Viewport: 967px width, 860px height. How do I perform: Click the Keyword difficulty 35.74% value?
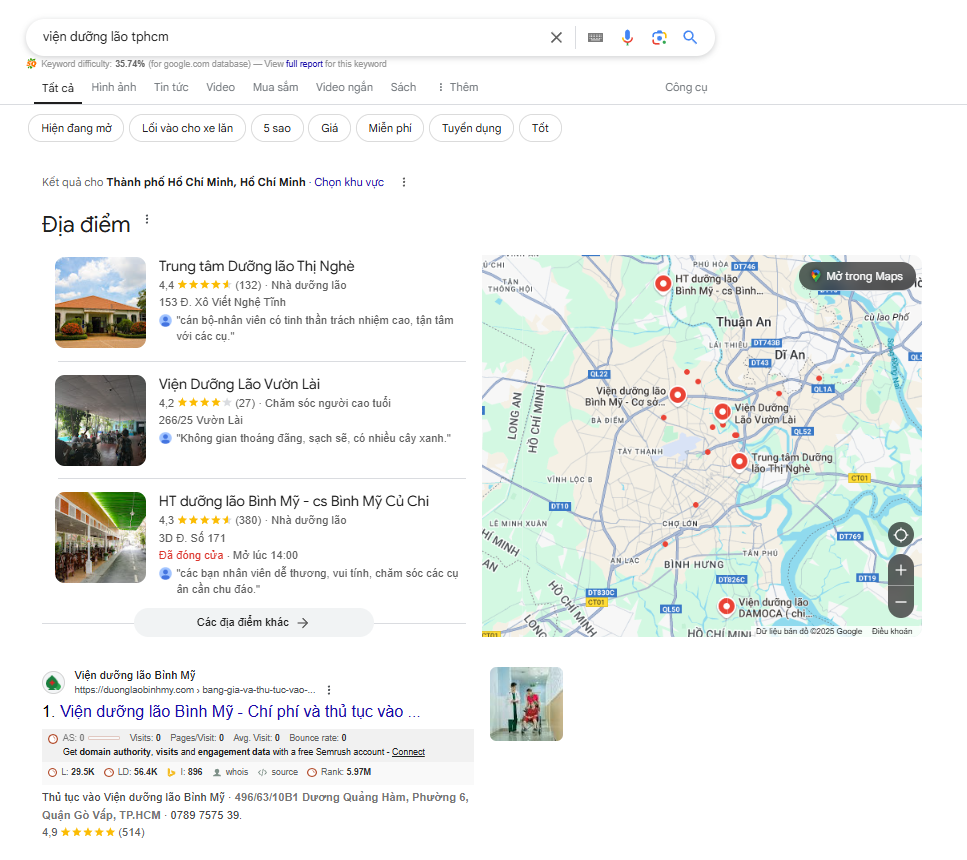130,64
